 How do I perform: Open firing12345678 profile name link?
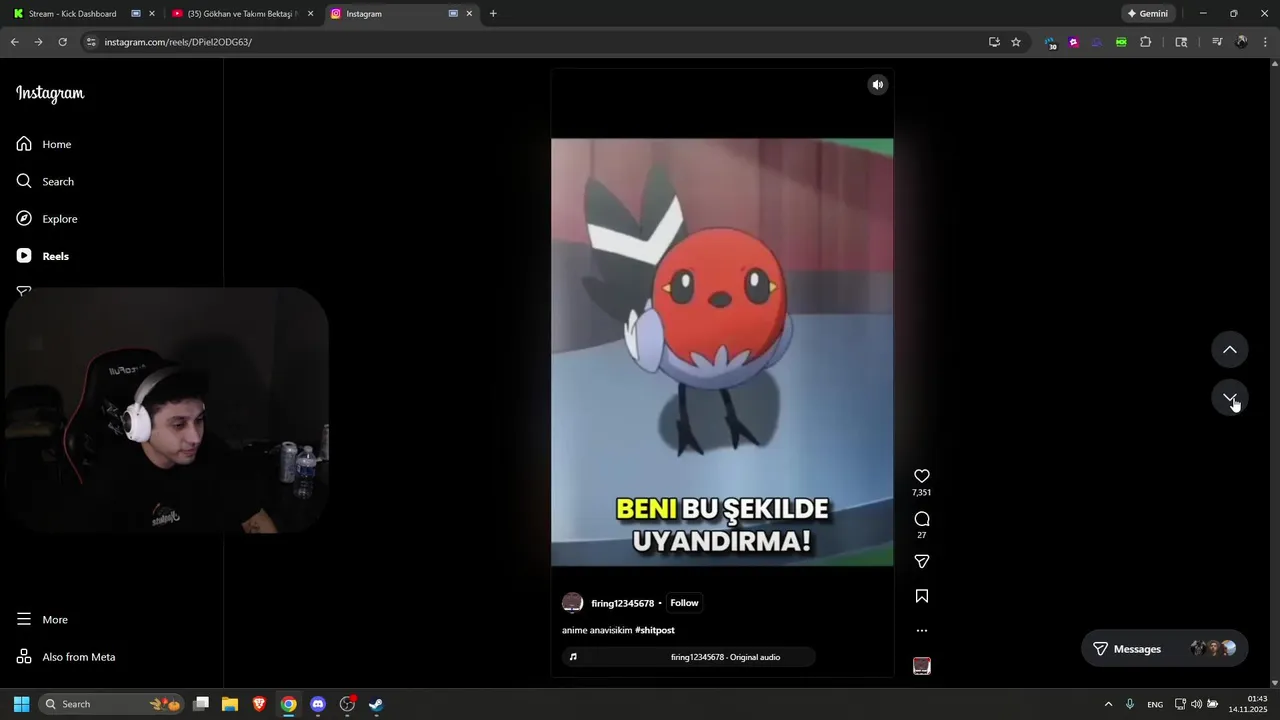[x=622, y=604]
